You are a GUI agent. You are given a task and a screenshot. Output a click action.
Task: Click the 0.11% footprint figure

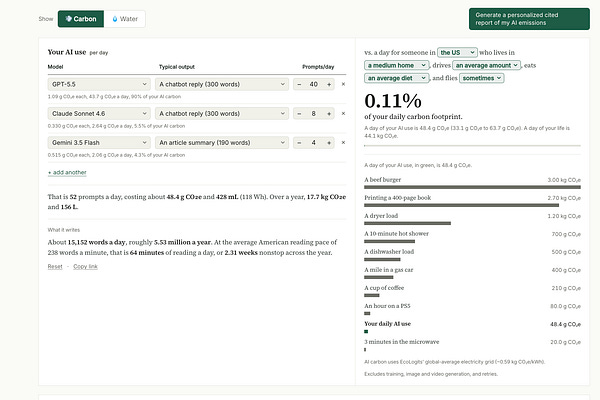[x=393, y=101]
